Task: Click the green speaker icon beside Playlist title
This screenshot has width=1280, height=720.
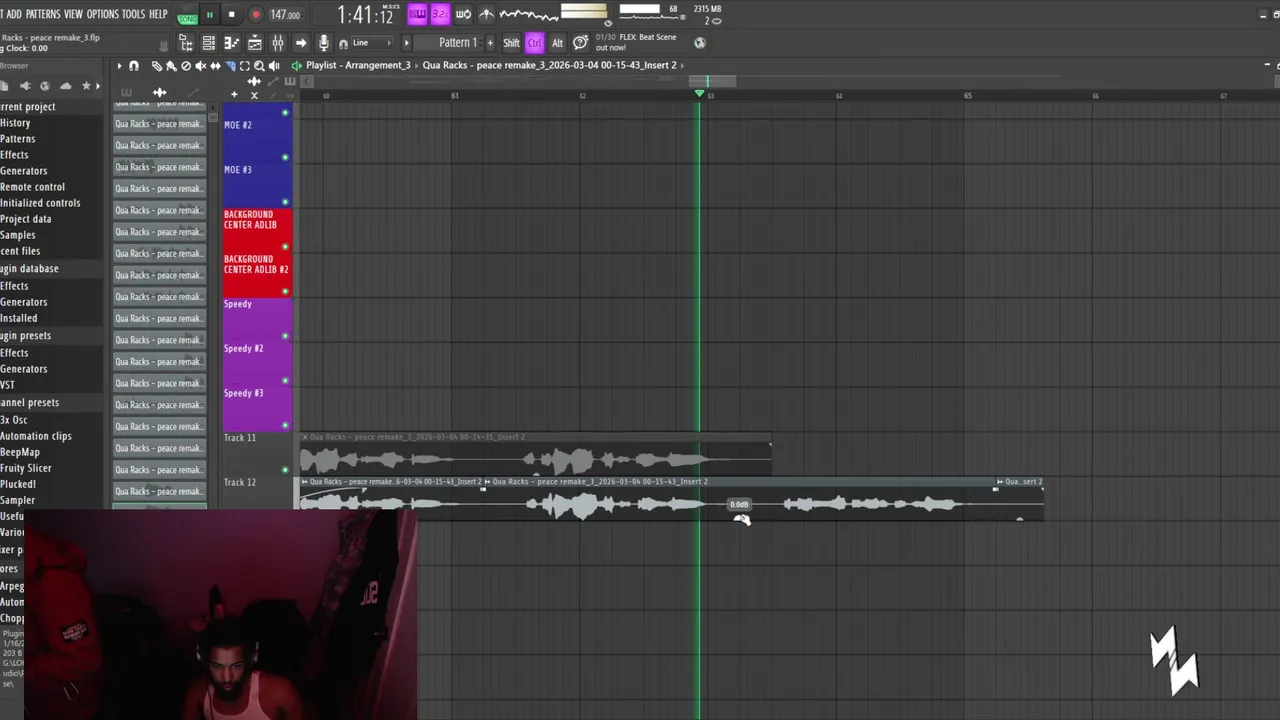Action: tap(296, 66)
